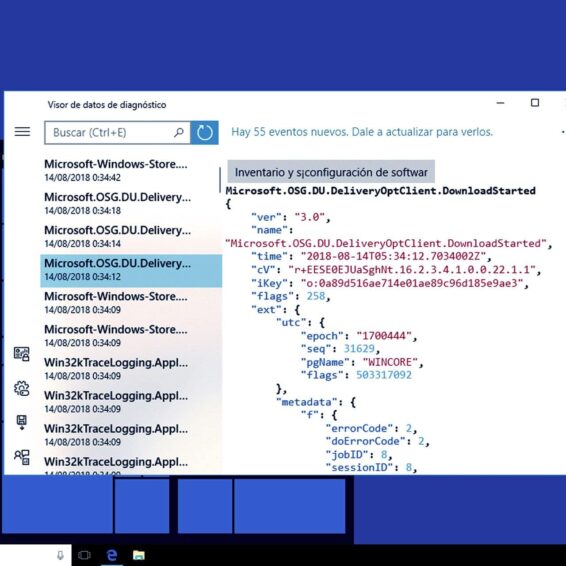Click the "iKey" value in the JSON

tap(412, 283)
